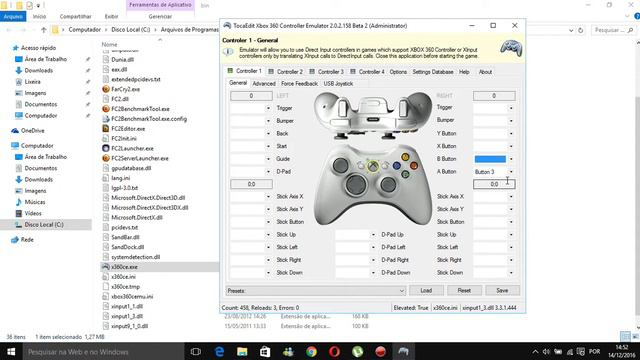
Task: Click the Lixeira recycle bin icon
Action: (x=19, y=82)
